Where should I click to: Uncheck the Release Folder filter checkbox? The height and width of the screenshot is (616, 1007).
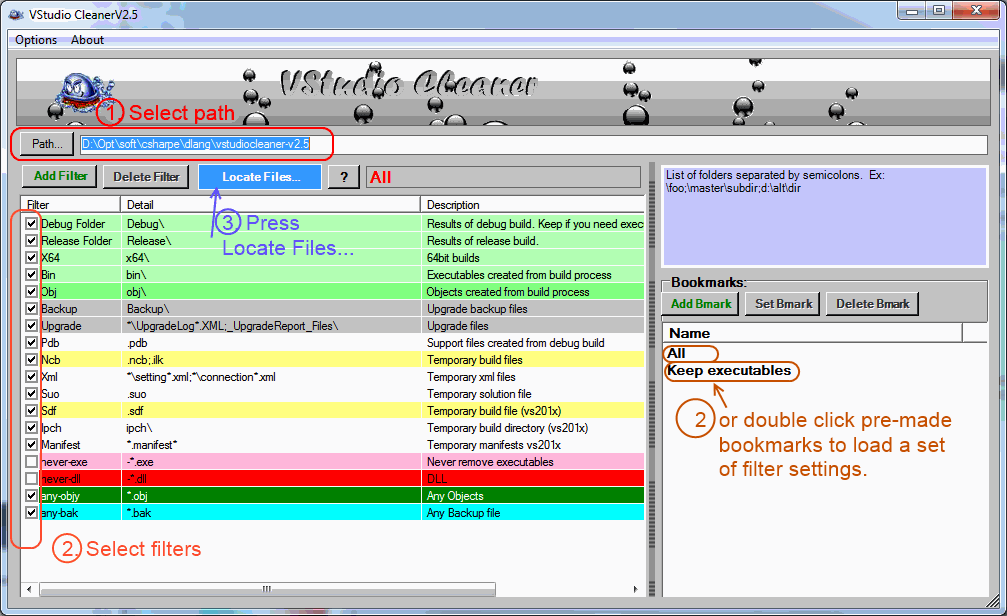coord(31,240)
